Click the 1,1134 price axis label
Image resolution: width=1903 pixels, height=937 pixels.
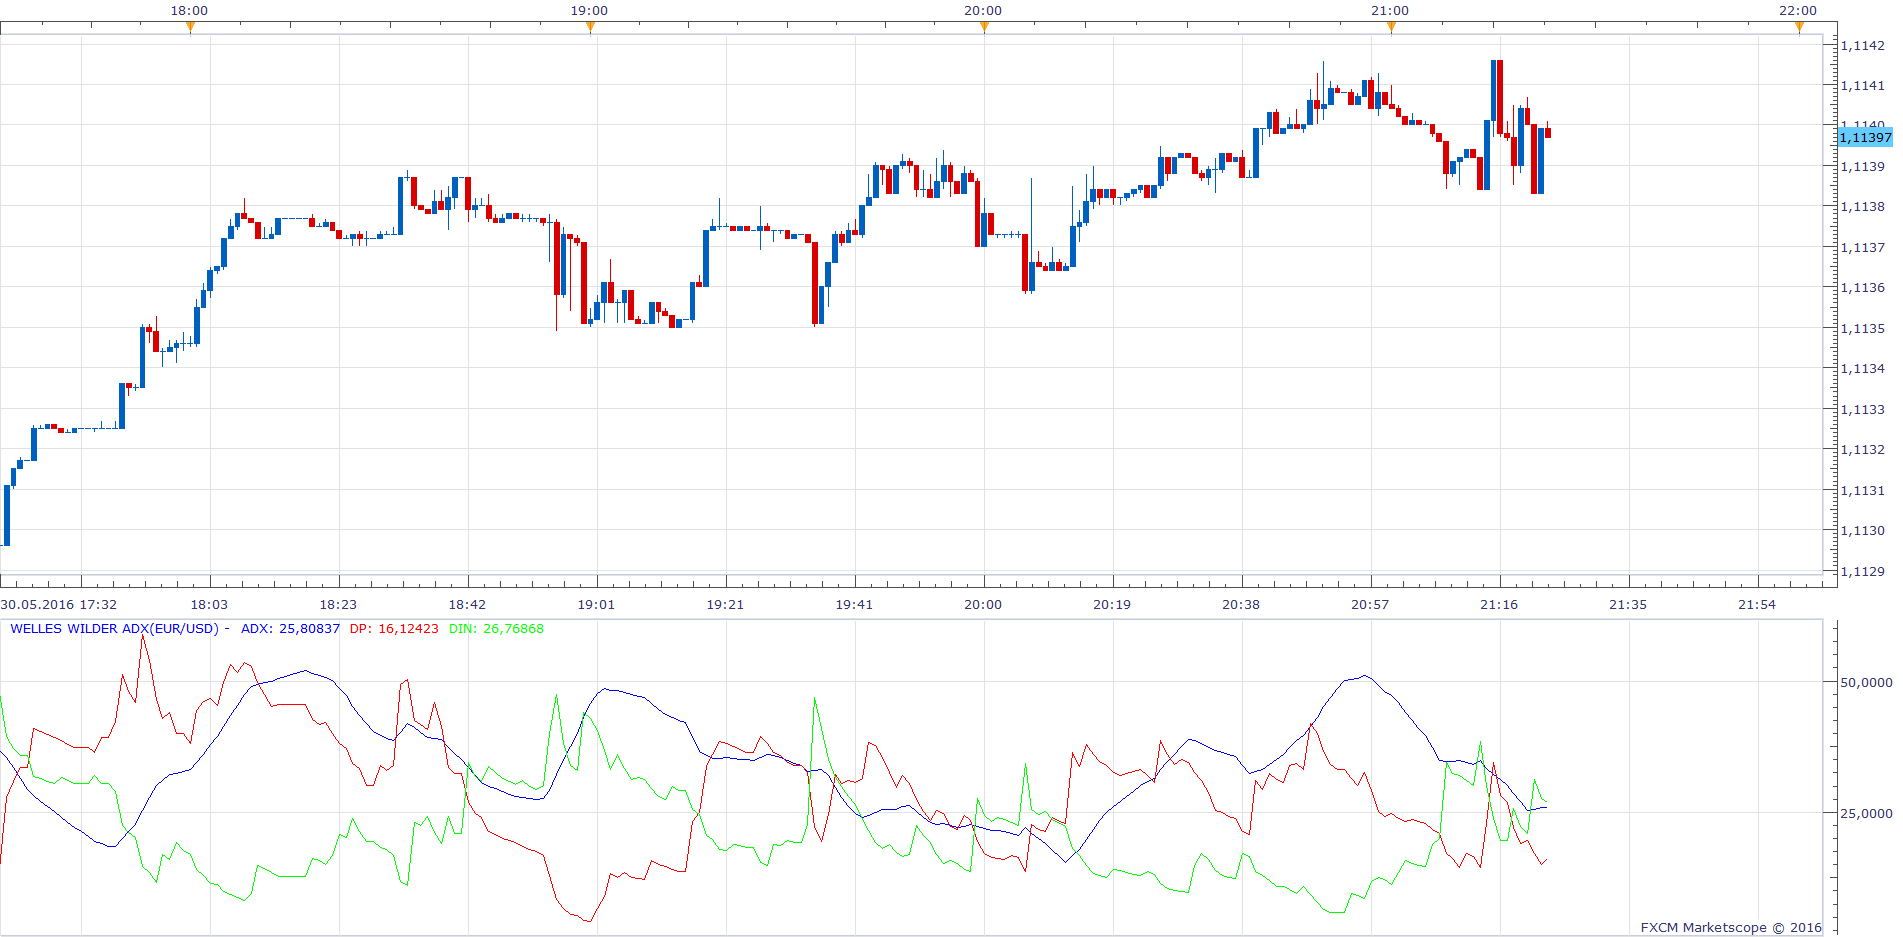(x=1863, y=368)
